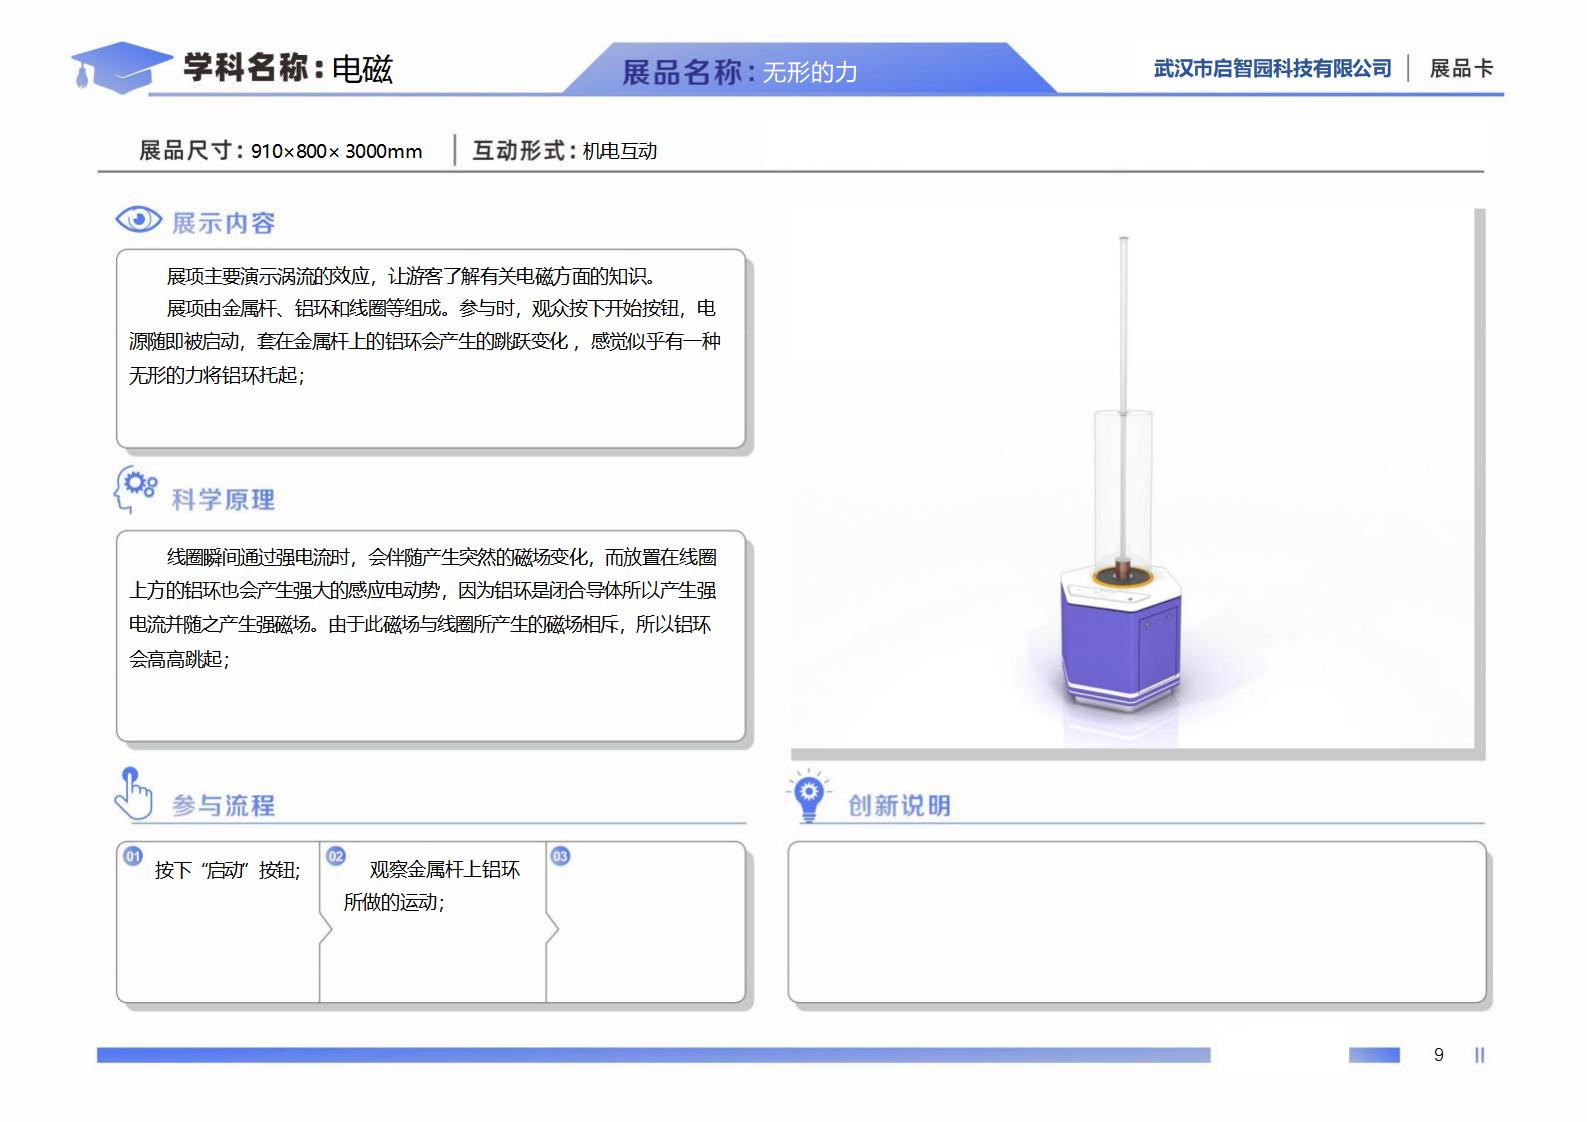
Task: Click the graduation cap icon
Action: tap(121, 68)
